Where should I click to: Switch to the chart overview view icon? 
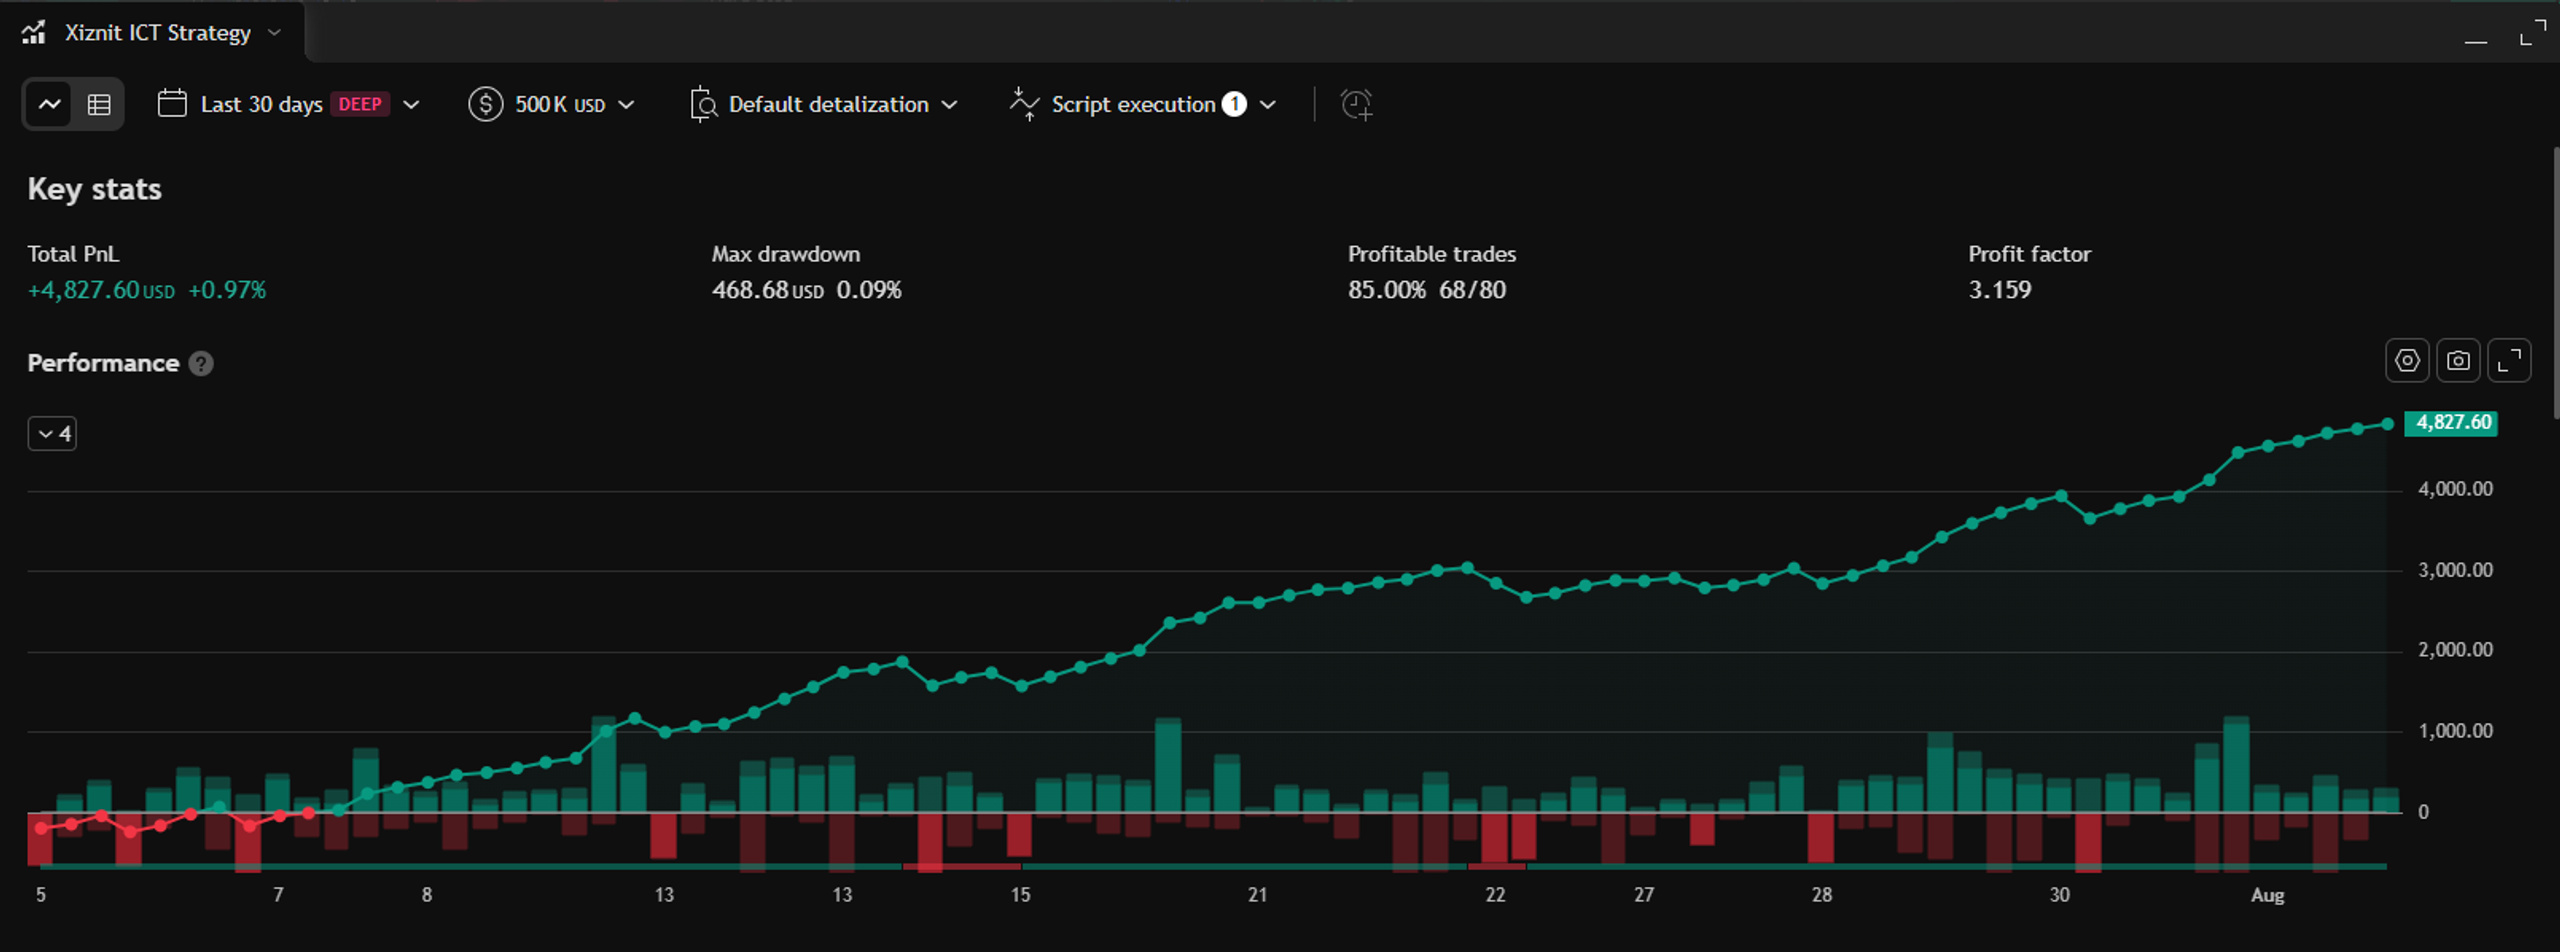[x=49, y=104]
